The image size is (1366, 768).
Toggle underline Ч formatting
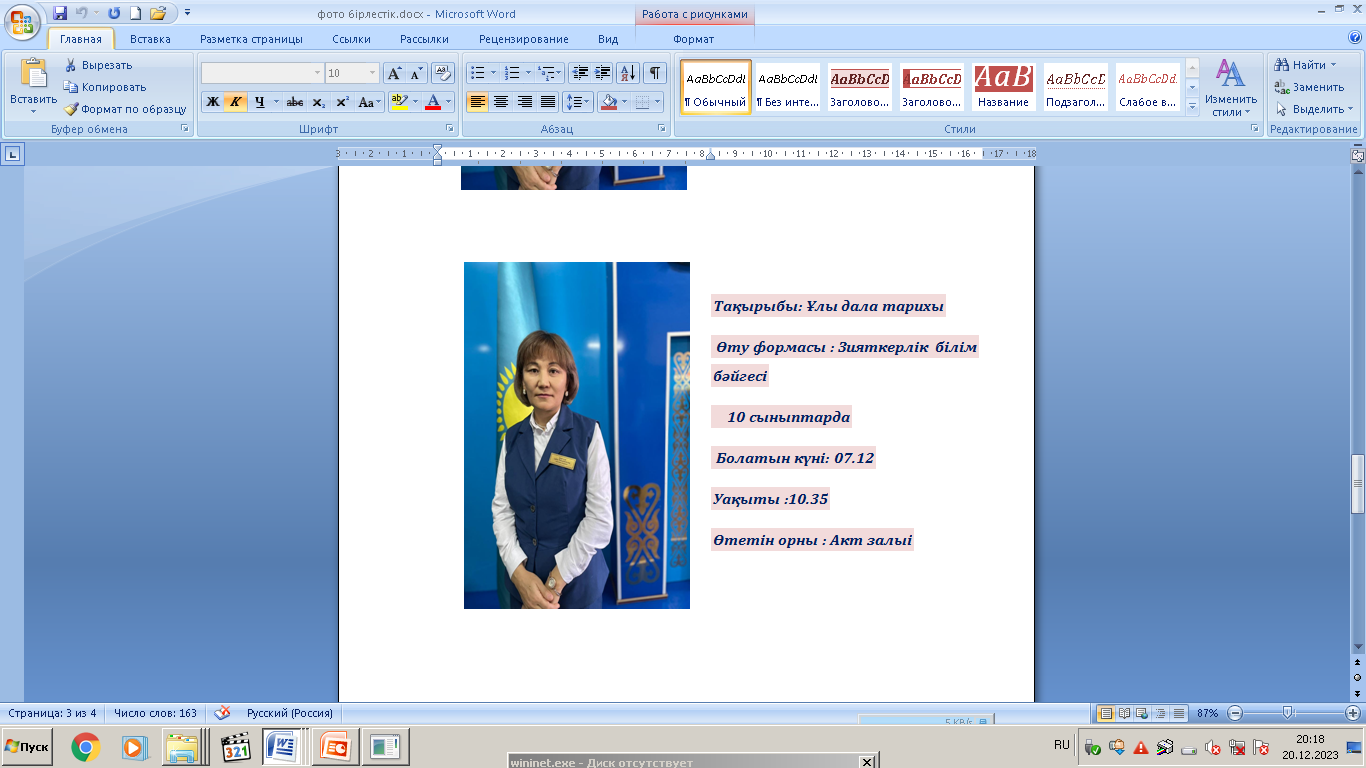[x=260, y=102]
